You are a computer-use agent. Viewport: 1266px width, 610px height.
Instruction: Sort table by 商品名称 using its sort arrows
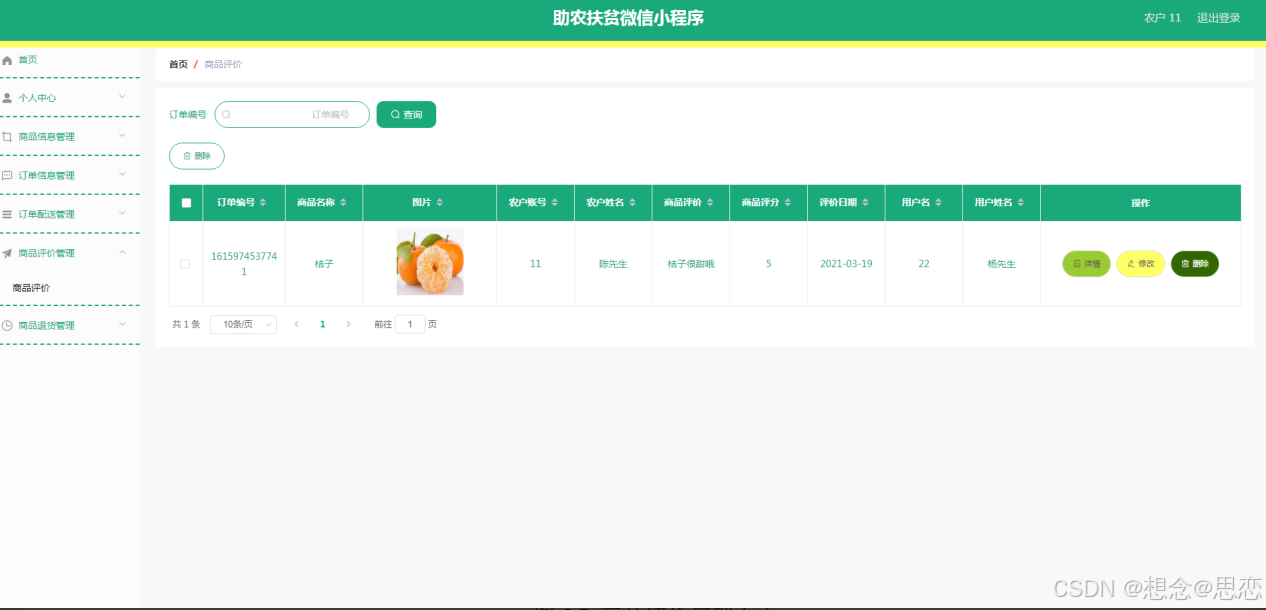pos(343,203)
